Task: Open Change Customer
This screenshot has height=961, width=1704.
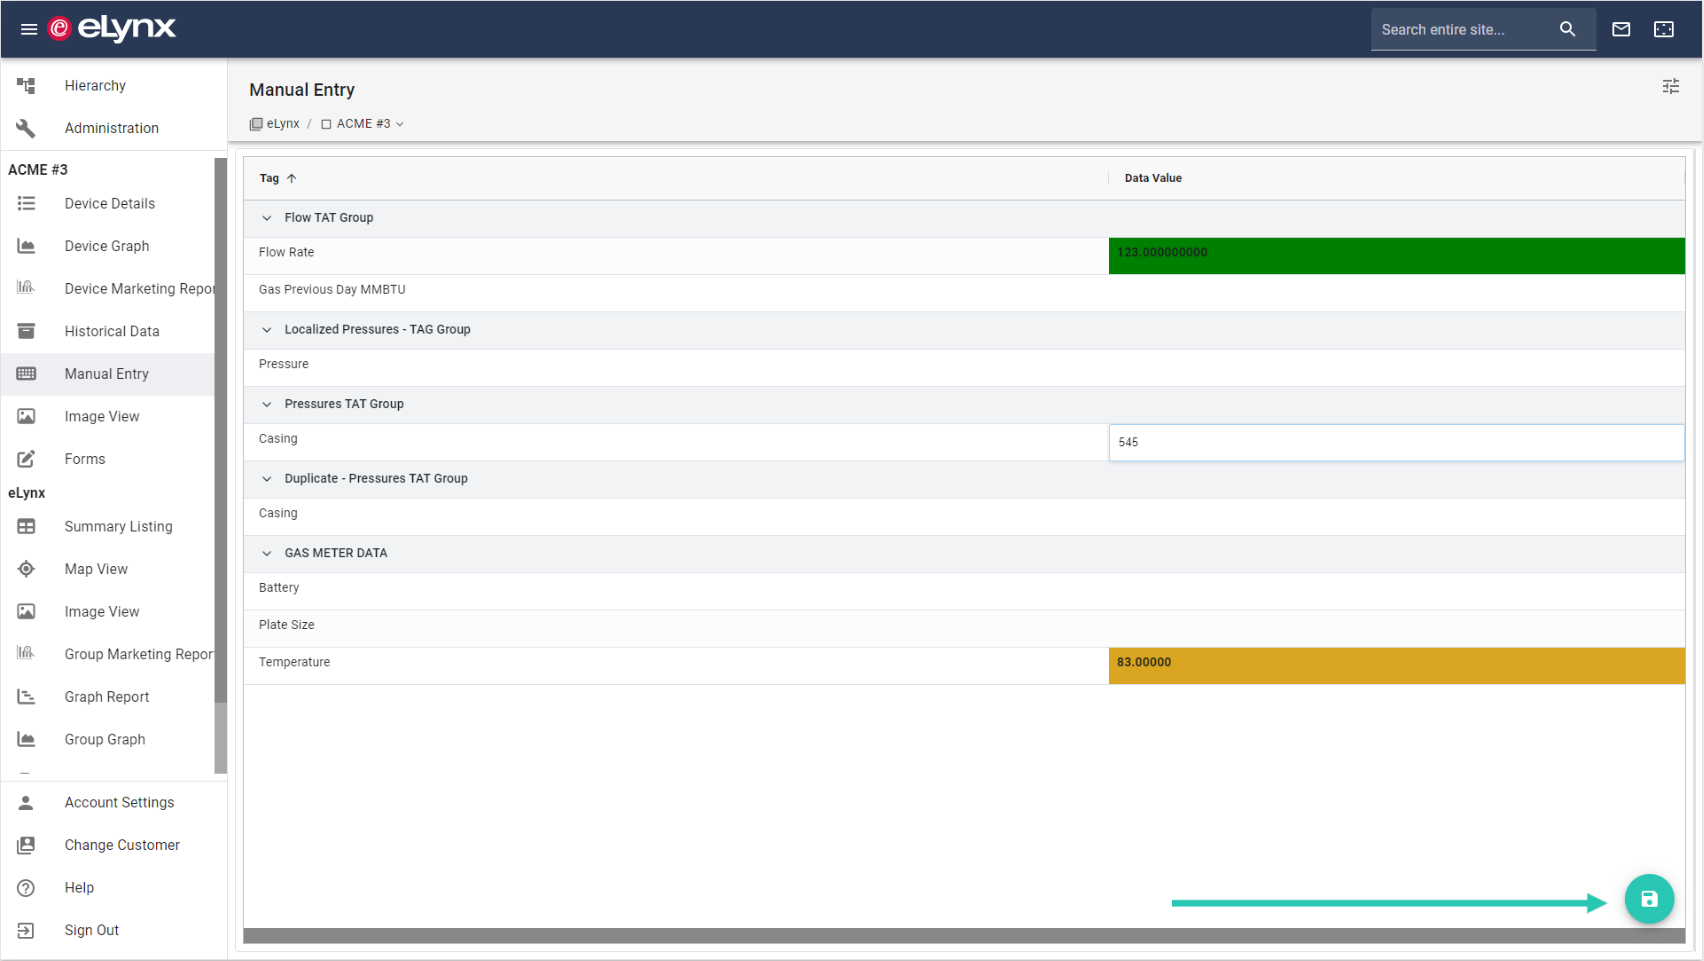Action: point(122,845)
